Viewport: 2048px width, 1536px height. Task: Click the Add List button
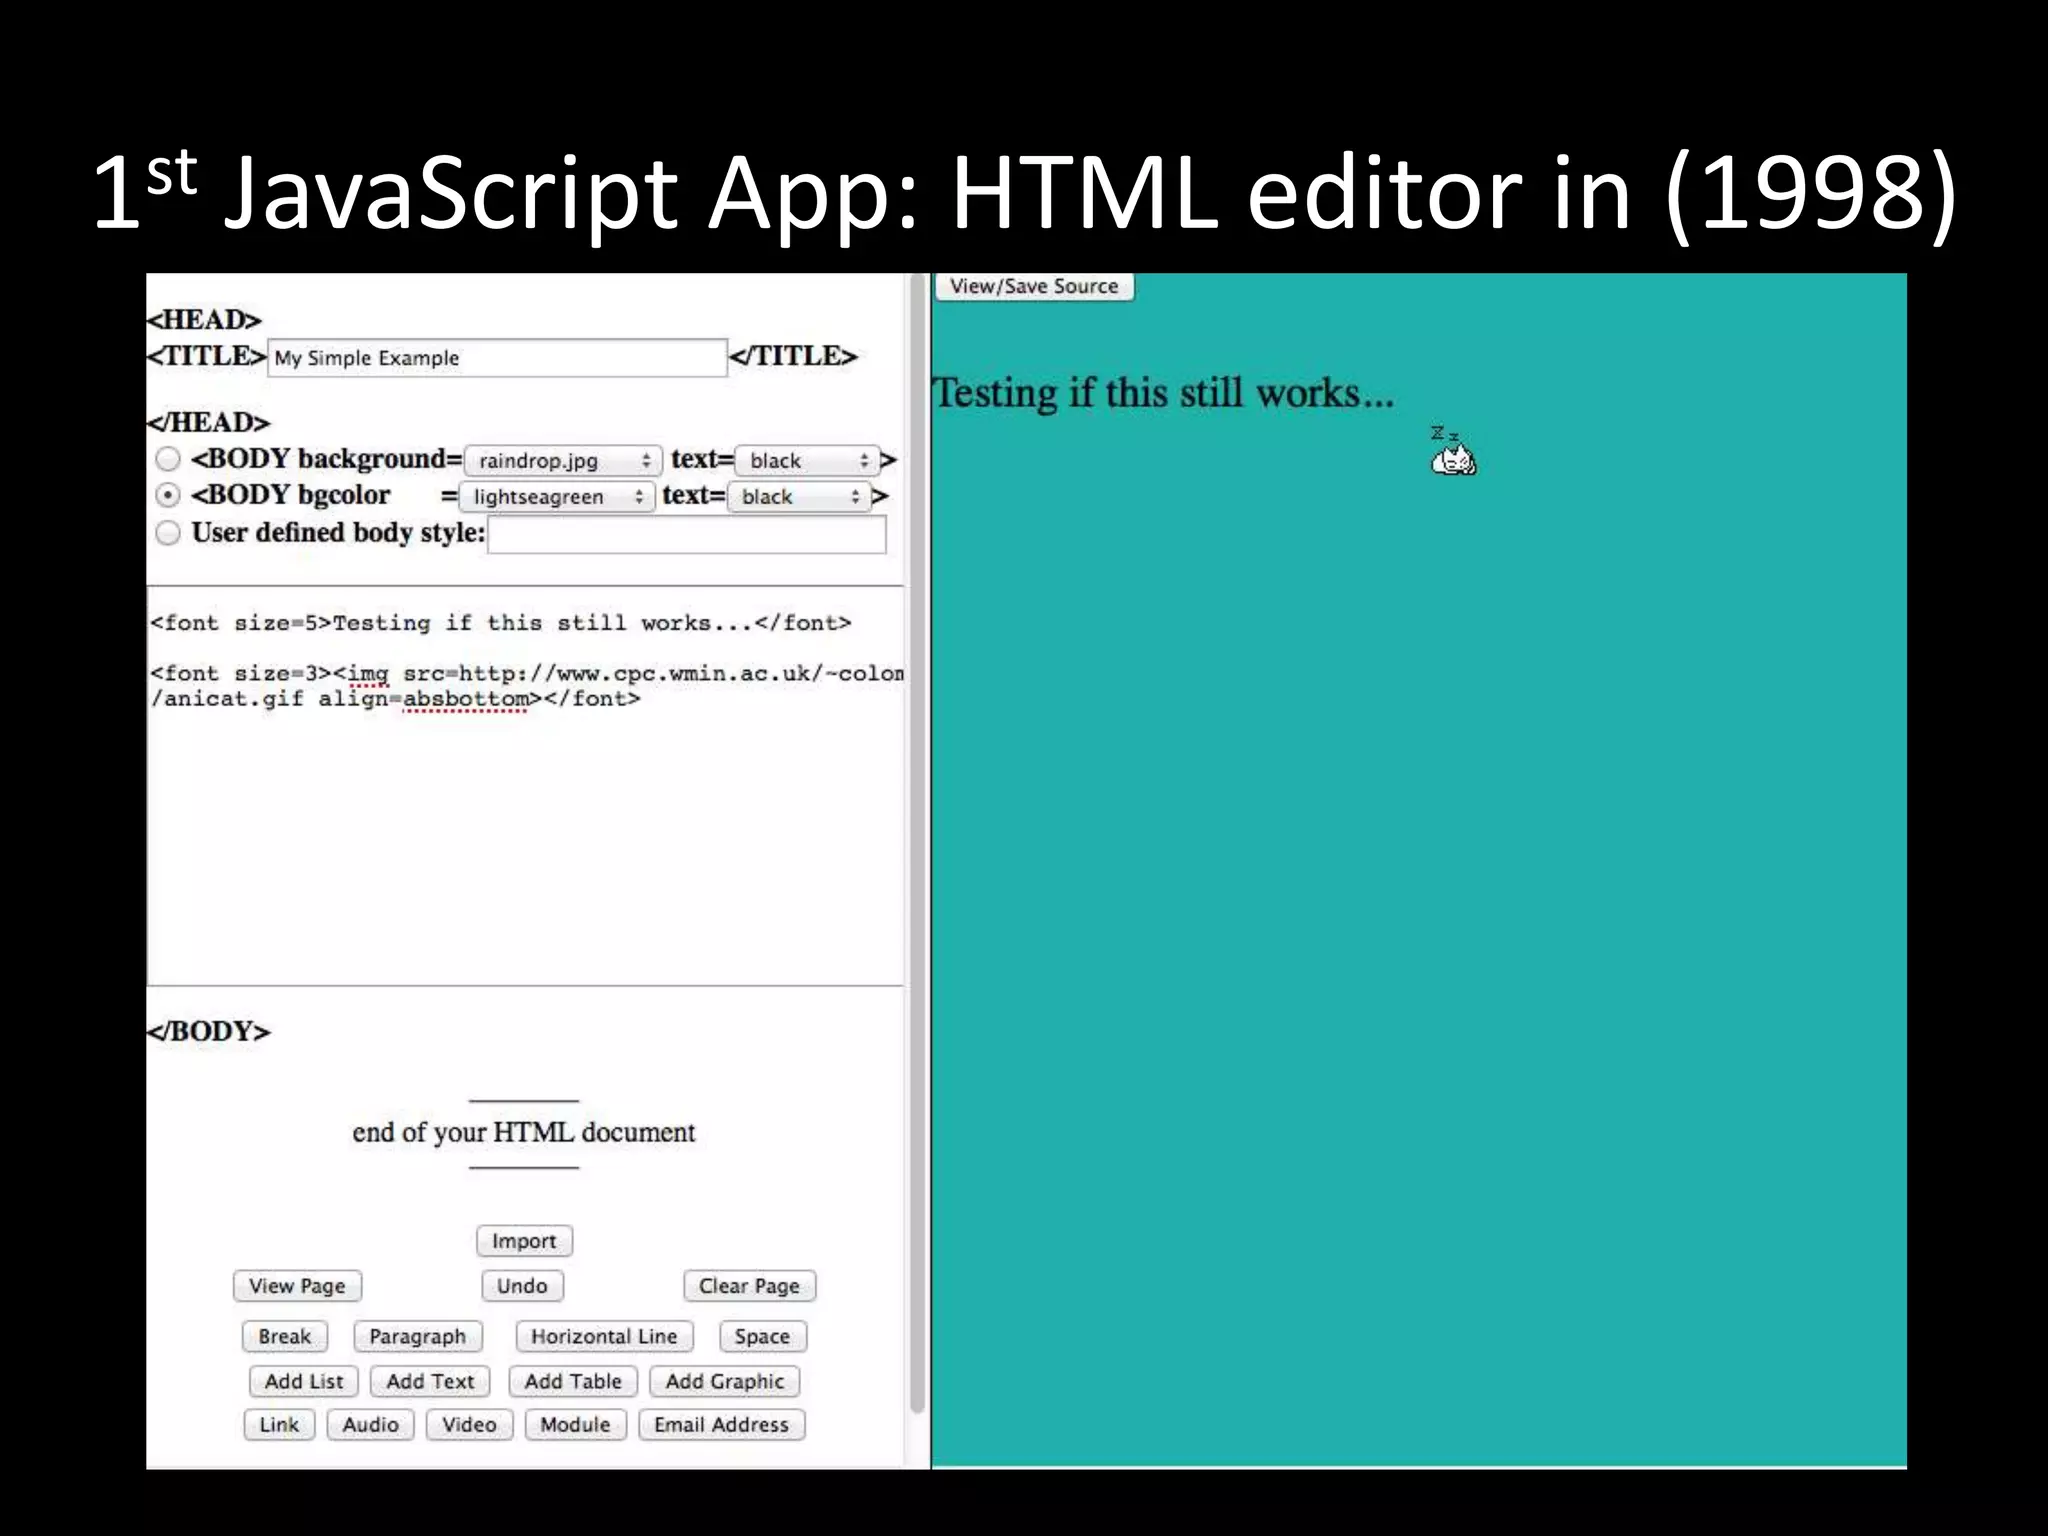304,1382
